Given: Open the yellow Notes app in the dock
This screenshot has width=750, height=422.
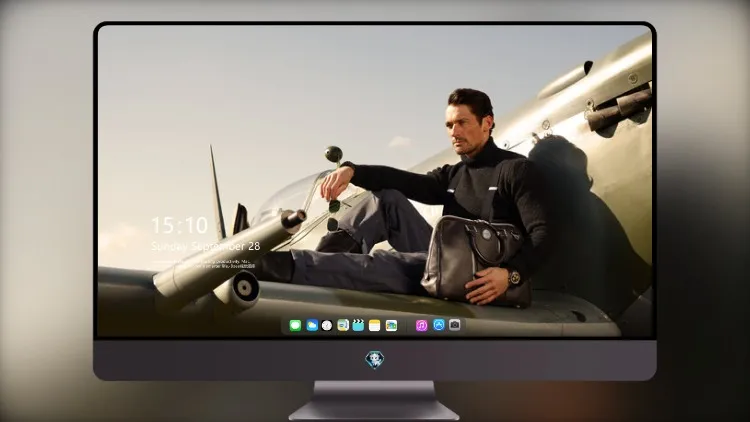Looking at the screenshot, I should click(x=375, y=326).
